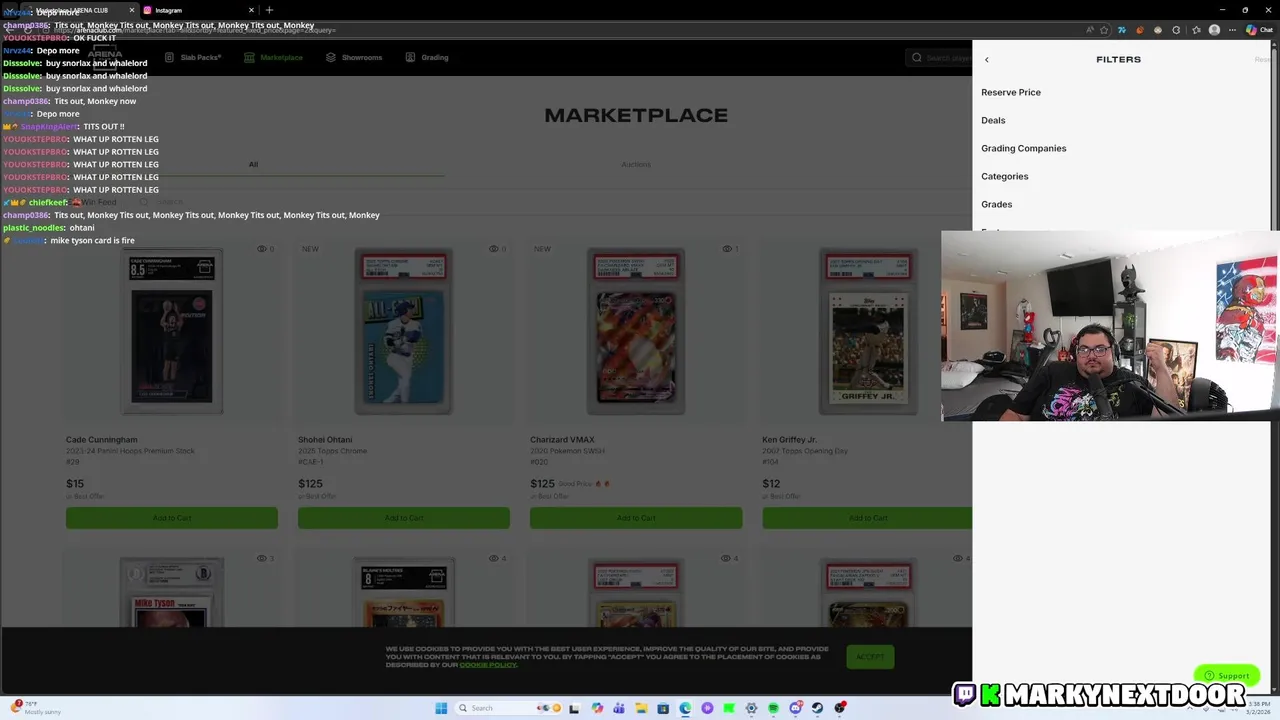Expand the Deals filter section
This screenshot has height=720, width=1280.
click(x=993, y=120)
